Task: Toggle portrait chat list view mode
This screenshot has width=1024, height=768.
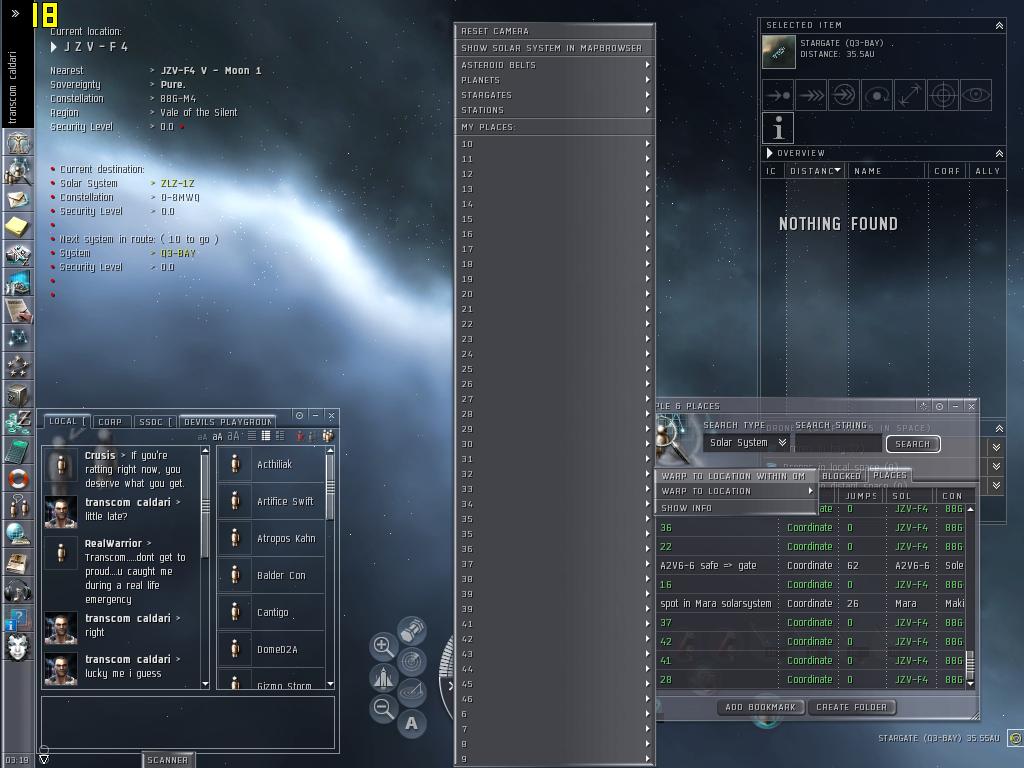Action: click(x=266, y=436)
